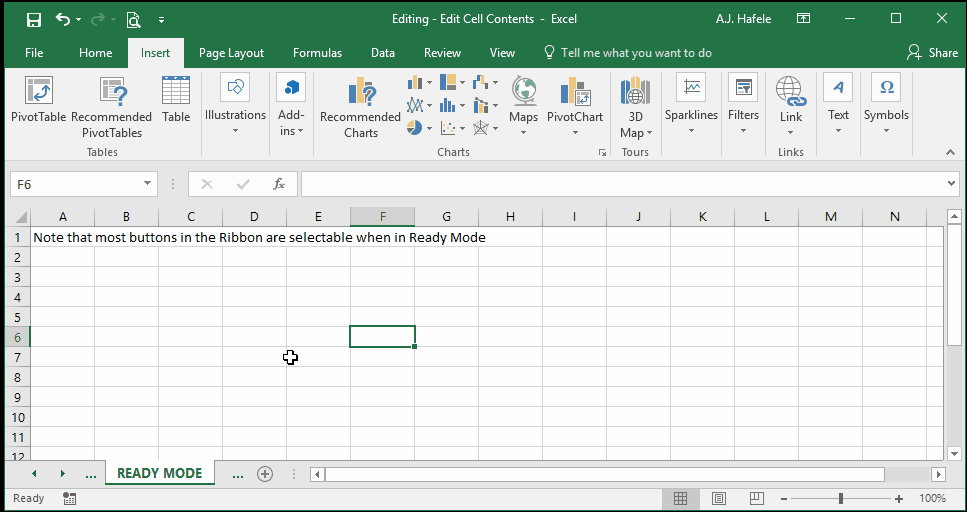Image resolution: width=967 pixels, height=512 pixels.
Task: Open the Maps chart menu
Action: (524, 107)
